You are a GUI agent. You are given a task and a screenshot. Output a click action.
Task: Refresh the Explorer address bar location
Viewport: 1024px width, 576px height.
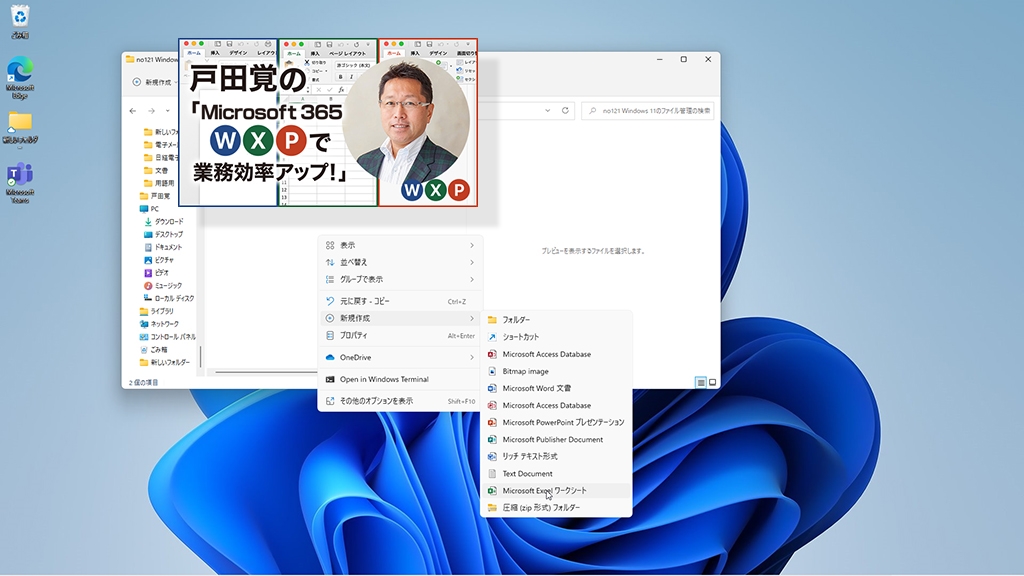pos(566,110)
